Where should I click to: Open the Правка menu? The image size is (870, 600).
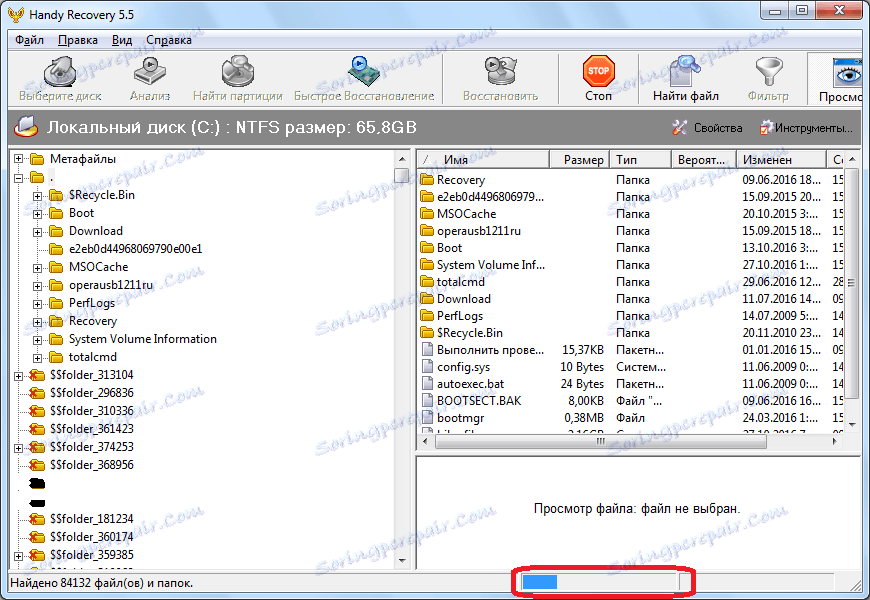click(78, 40)
